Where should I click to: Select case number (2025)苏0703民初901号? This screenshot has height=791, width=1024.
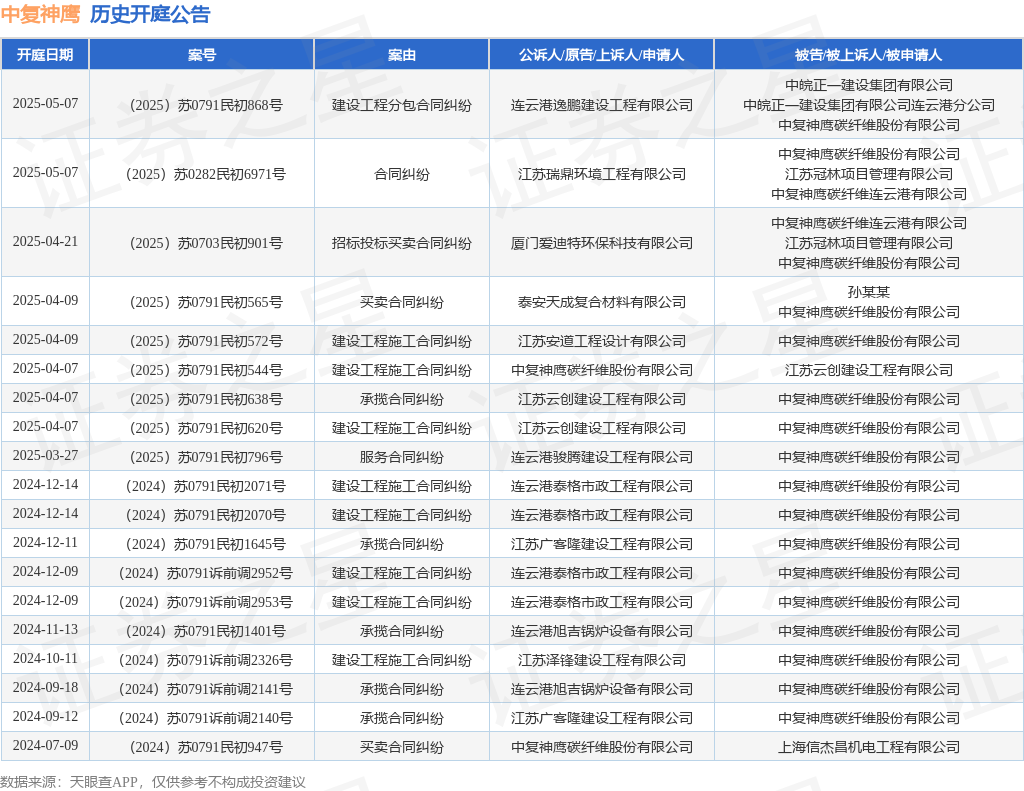click(206, 244)
